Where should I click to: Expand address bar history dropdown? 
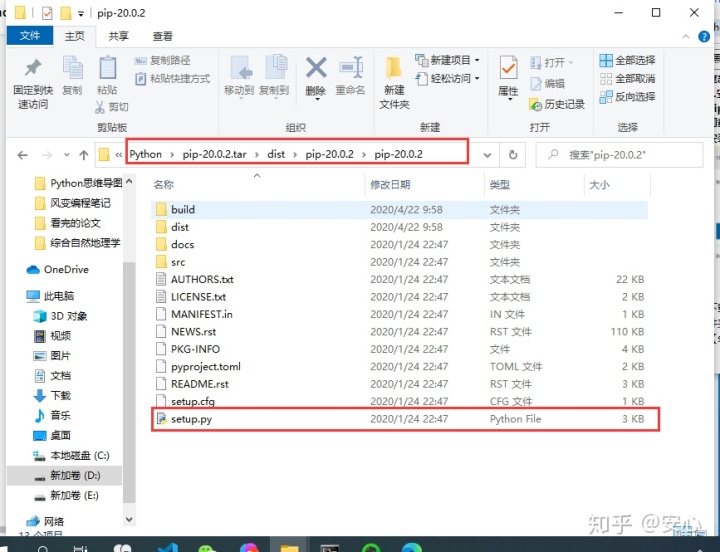point(487,155)
